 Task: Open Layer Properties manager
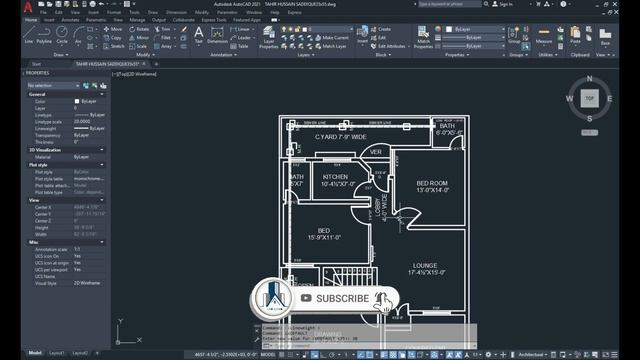(269, 38)
